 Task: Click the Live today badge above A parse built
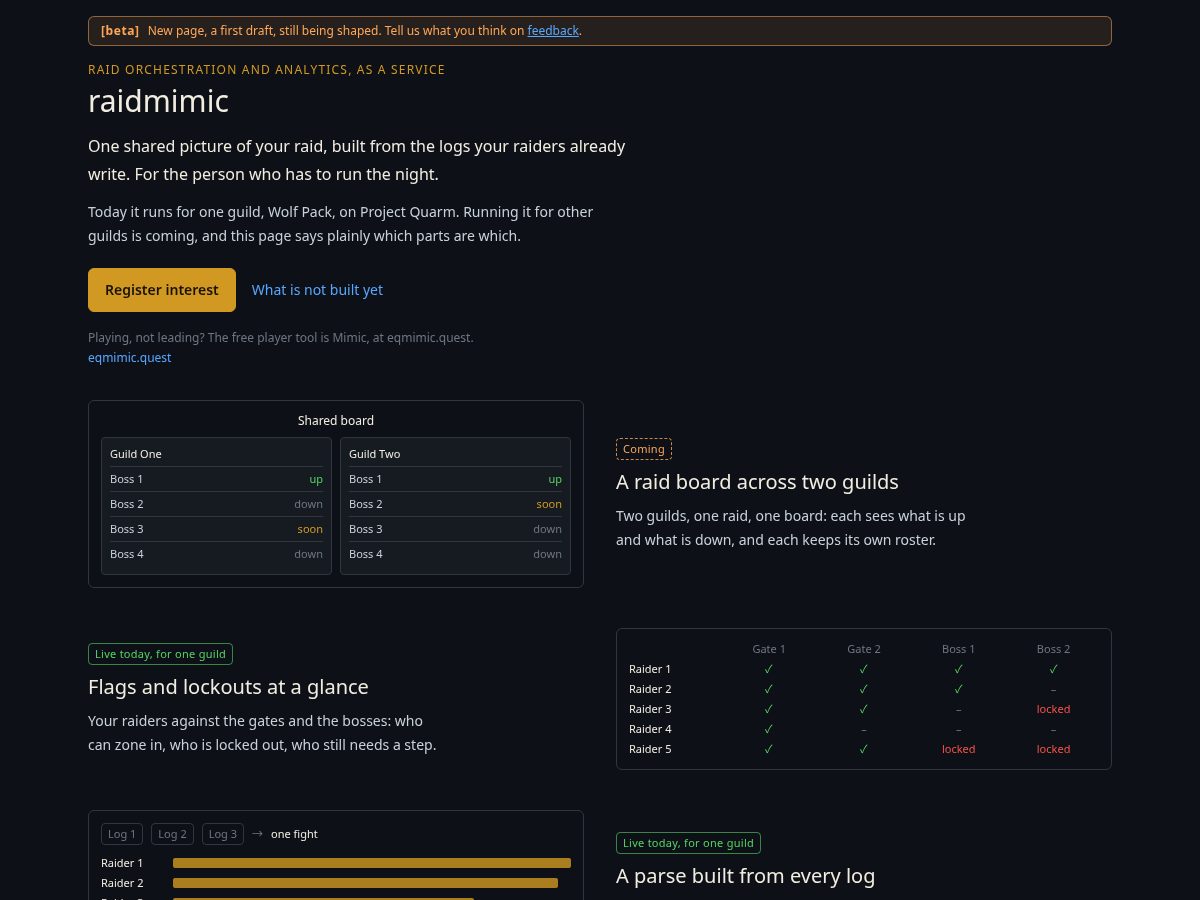[x=688, y=843]
